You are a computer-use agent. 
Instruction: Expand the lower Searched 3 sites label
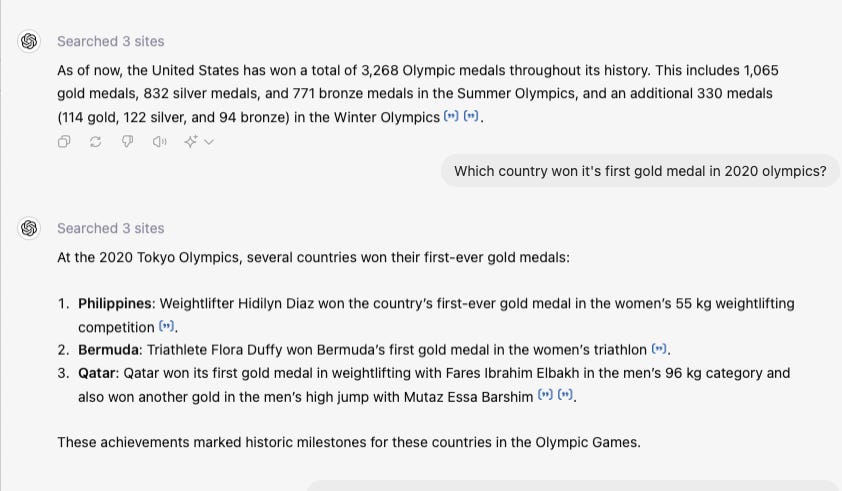tap(111, 228)
